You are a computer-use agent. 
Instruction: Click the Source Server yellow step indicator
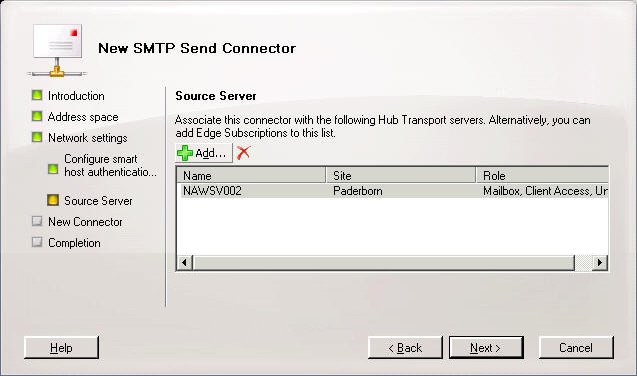[53, 200]
